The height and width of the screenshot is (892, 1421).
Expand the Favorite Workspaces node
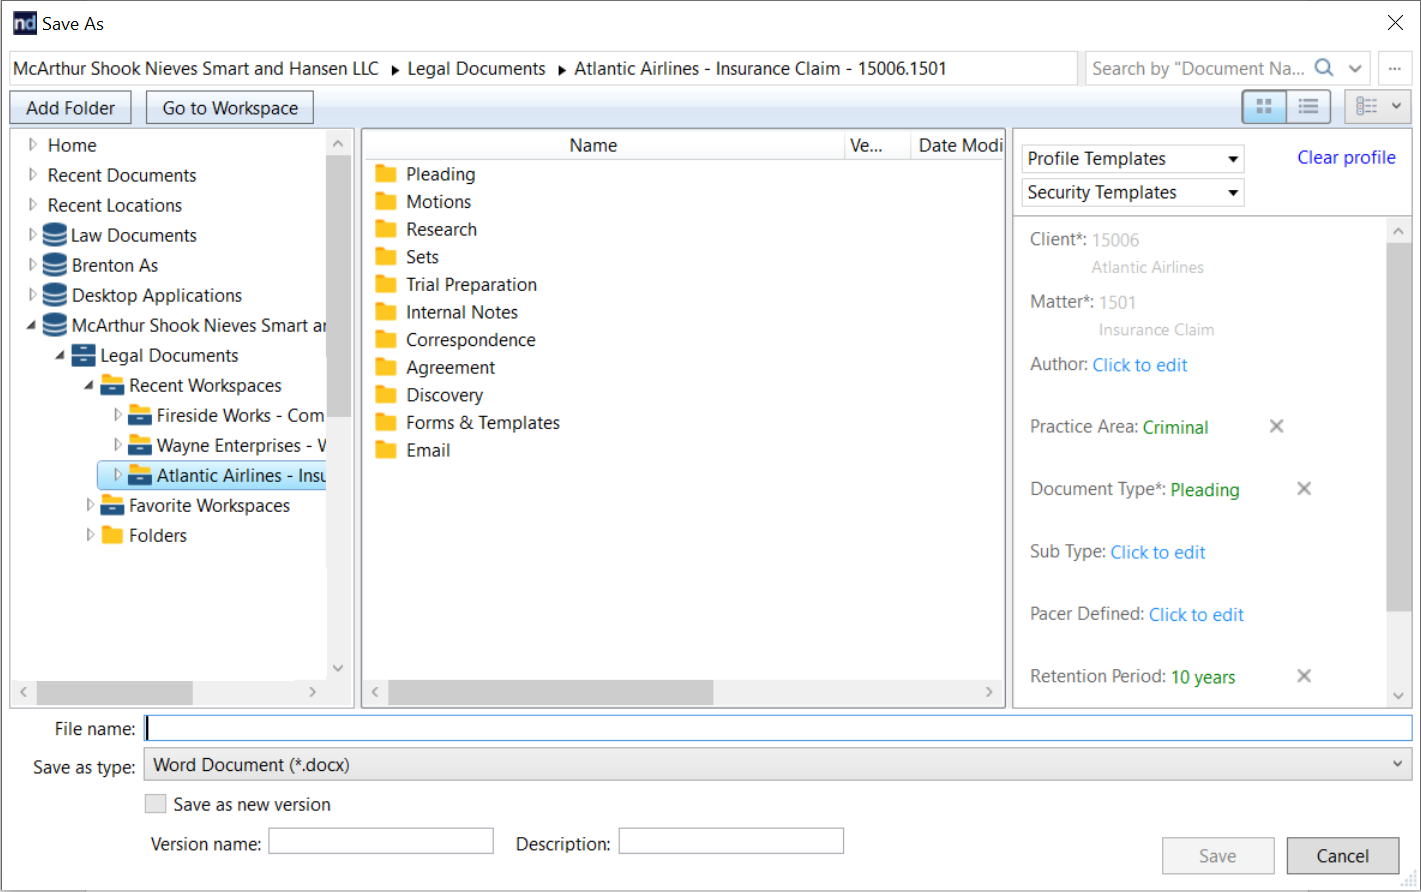(91, 505)
